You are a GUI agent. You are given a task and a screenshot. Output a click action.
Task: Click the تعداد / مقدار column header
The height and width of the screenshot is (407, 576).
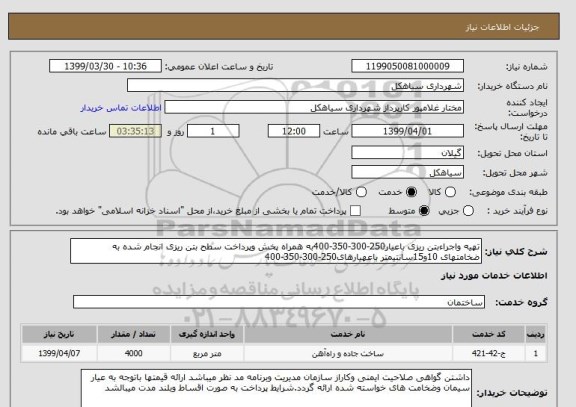pos(133,334)
